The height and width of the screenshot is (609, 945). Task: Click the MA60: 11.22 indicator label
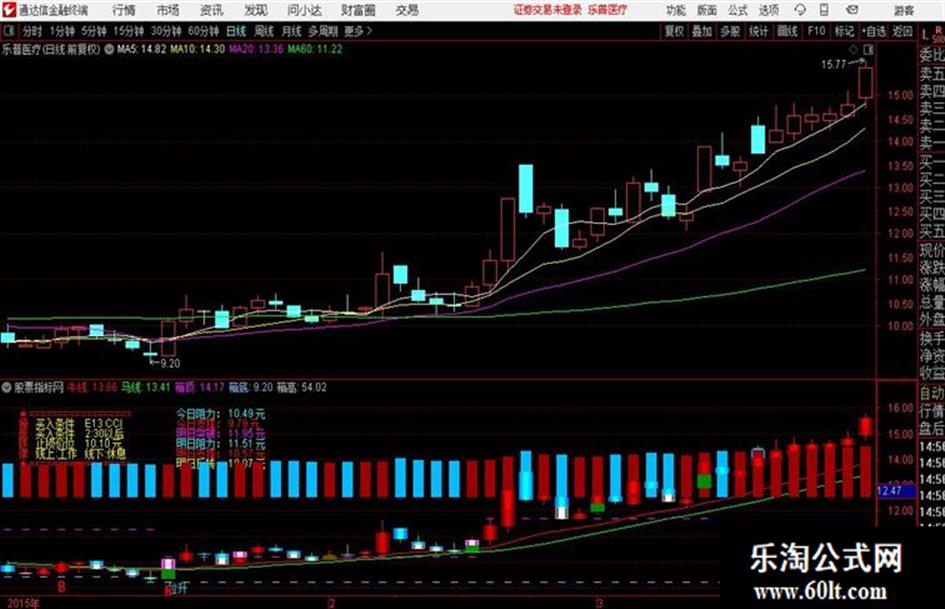tap(315, 49)
